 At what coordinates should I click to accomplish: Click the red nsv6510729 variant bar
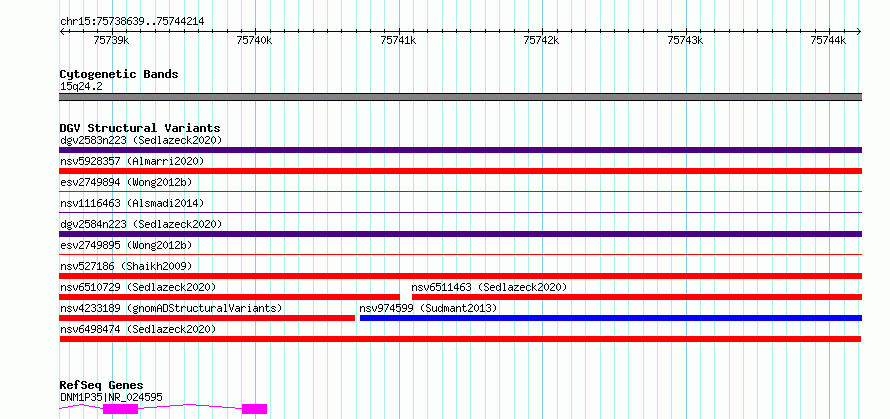point(230,297)
